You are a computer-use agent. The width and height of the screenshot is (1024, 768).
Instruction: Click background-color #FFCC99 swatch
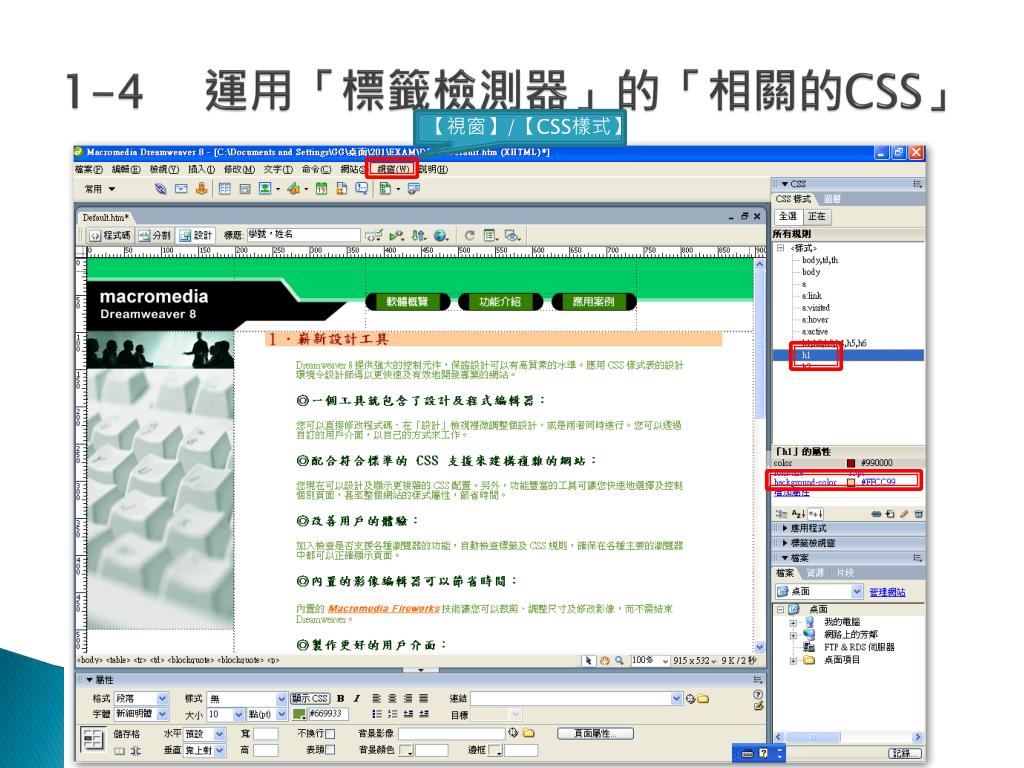click(x=851, y=482)
